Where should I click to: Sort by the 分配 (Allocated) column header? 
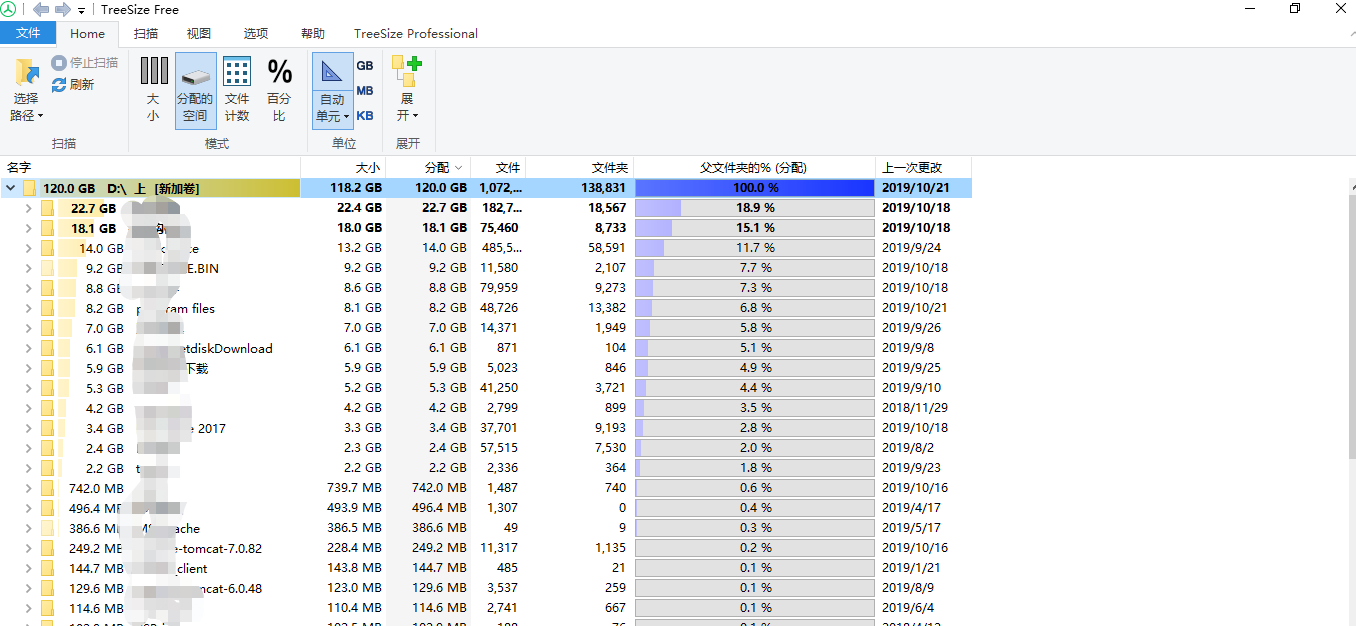coord(428,167)
